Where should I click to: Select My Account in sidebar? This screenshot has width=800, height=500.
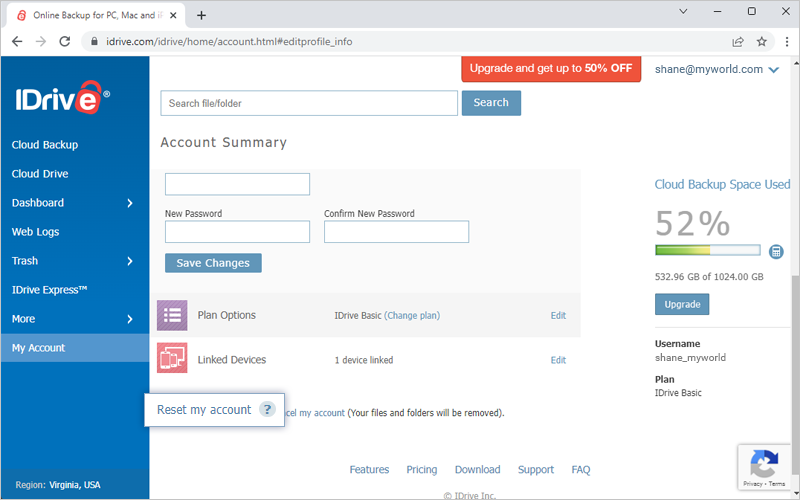[x=74, y=348]
